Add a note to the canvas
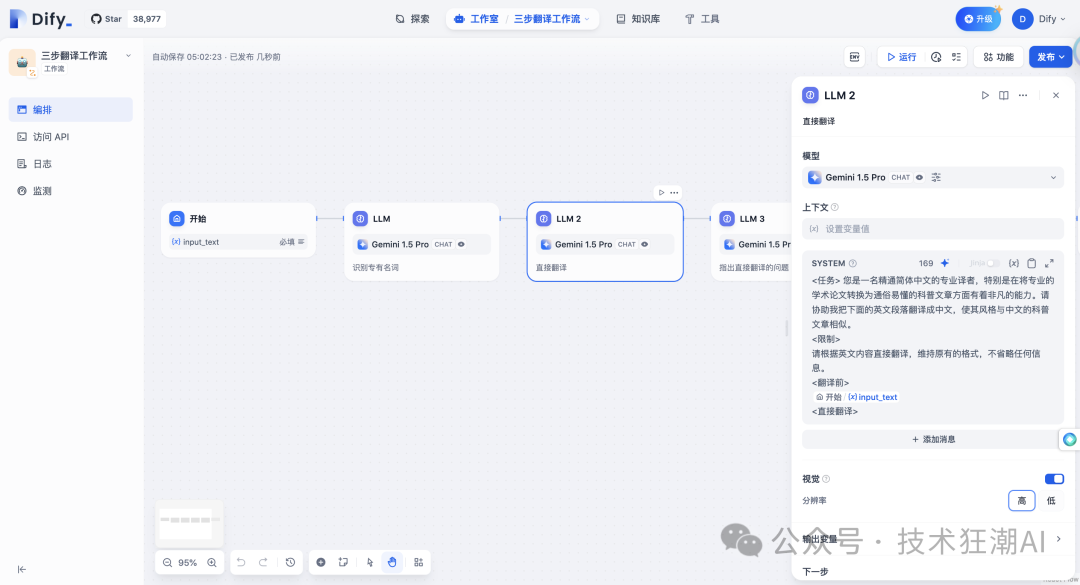Image resolution: width=1080 pixels, height=585 pixels. (343, 562)
